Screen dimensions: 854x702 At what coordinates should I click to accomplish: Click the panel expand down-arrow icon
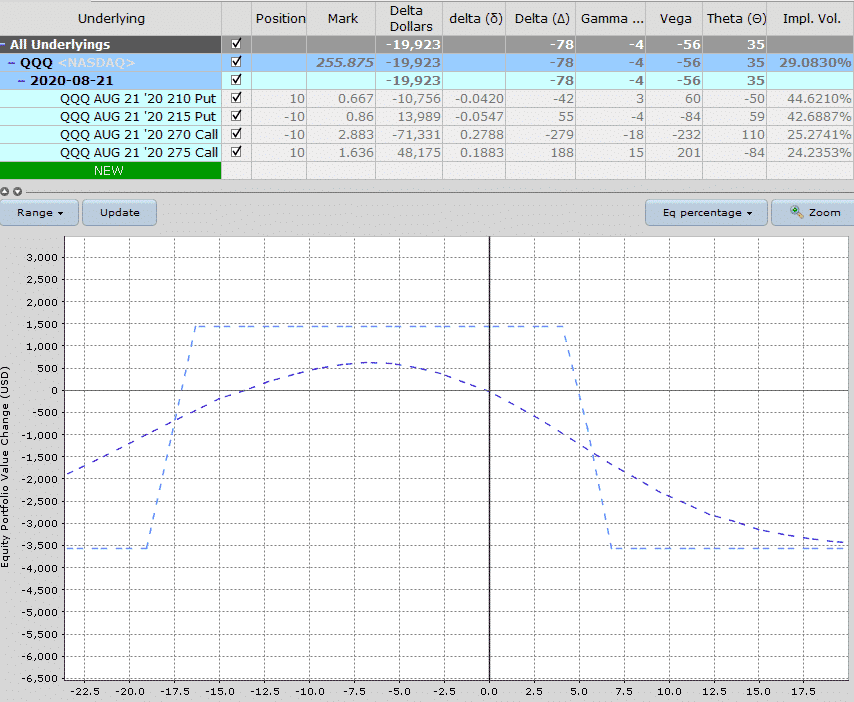pyautogui.click(x=17, y=192)
